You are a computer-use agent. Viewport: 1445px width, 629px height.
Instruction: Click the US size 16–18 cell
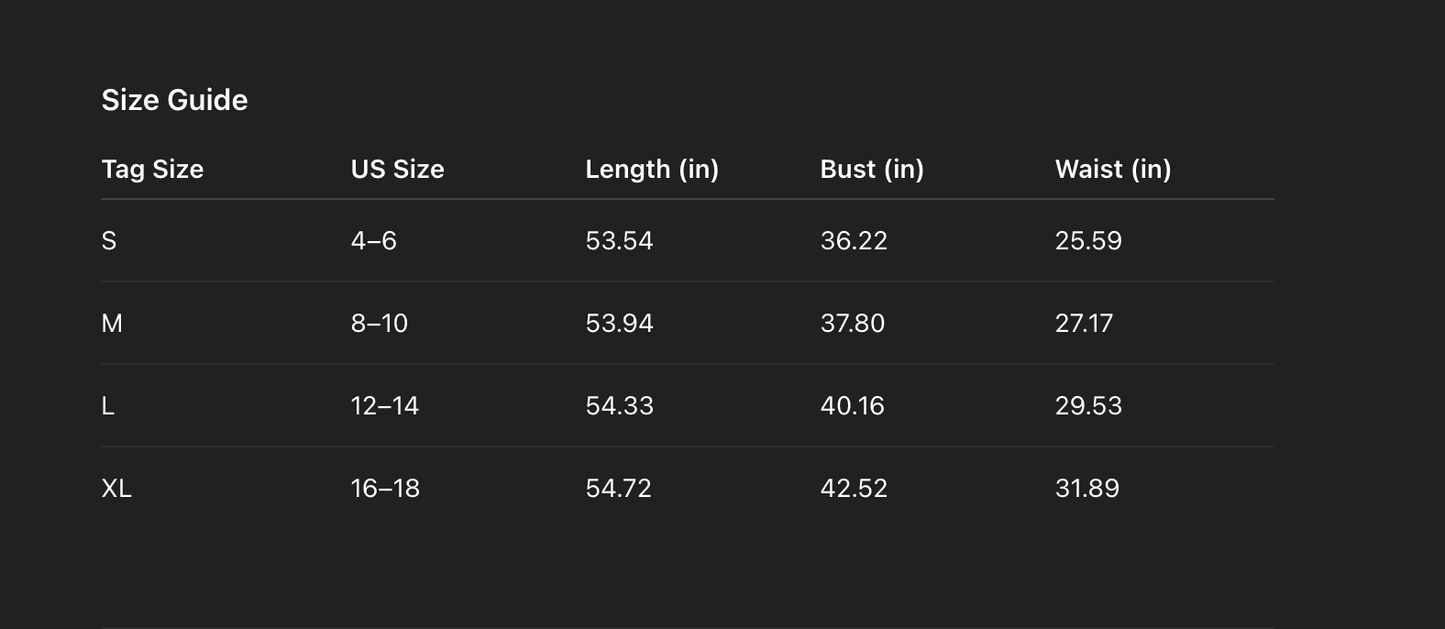pos(385,488)
